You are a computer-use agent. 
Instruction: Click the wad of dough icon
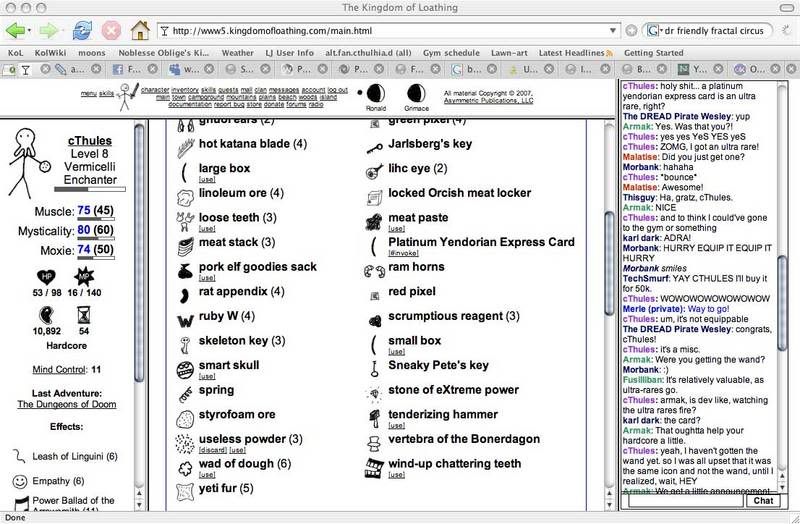pyautogui.click(x=185, y=468)
